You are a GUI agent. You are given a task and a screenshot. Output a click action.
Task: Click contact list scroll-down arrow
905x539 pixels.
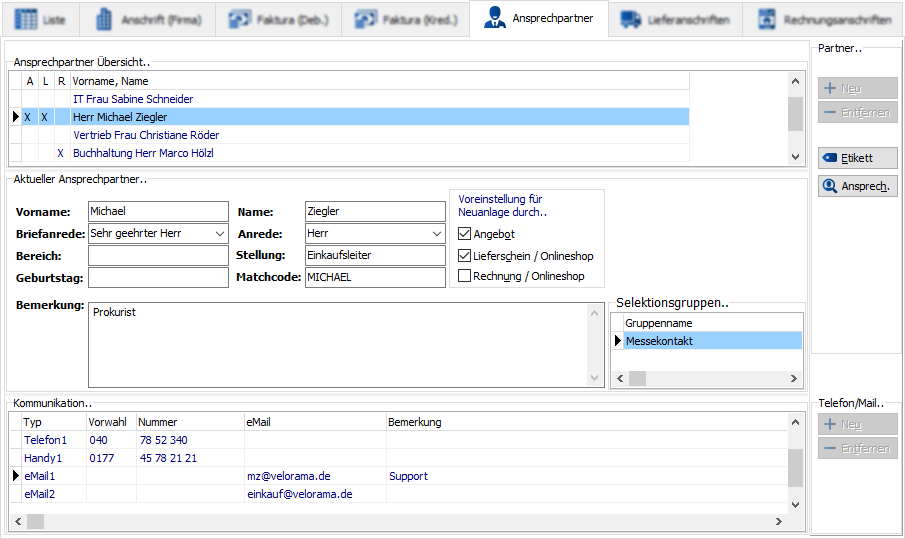coord(795,156)
